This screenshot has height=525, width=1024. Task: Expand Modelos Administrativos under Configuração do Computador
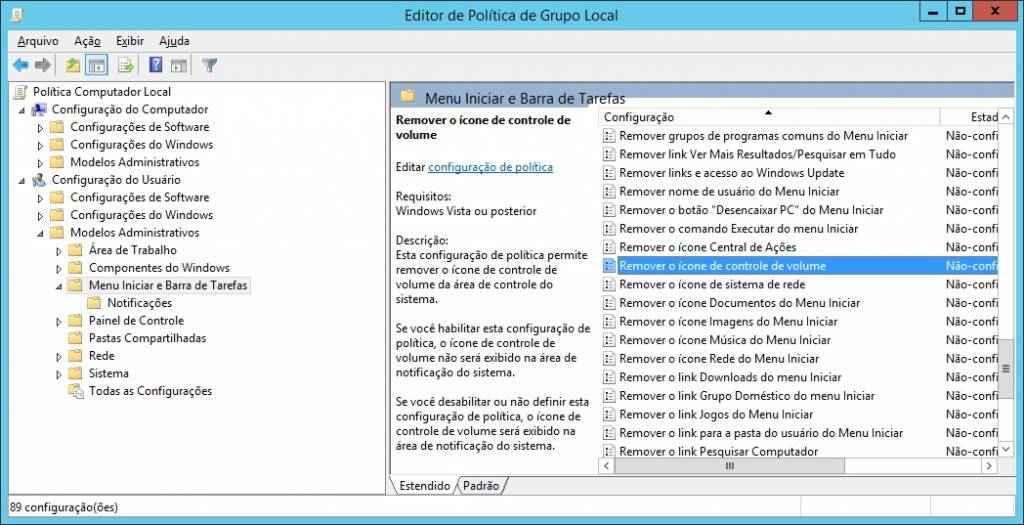40,163
